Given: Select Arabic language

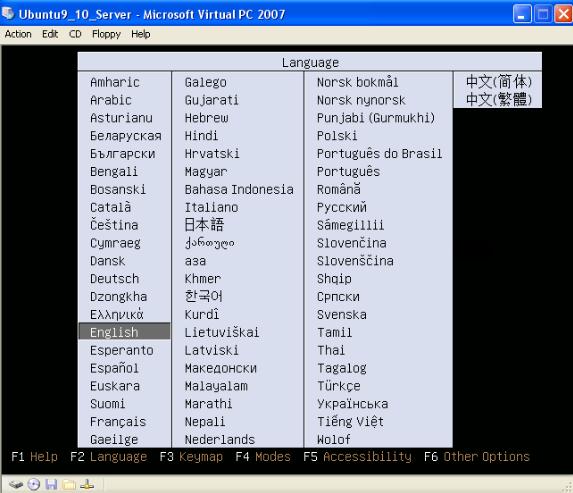Looking at the screenshot, I should click(x=111, y=100).
